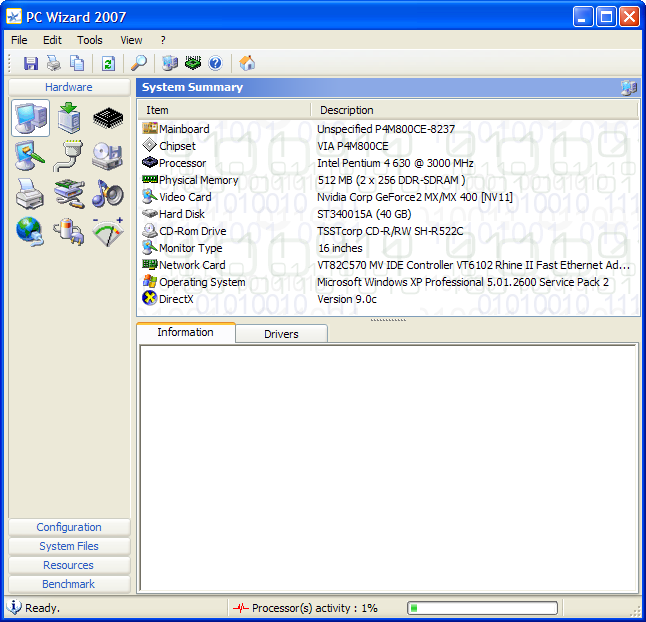Select the Physical Memory row
646x622 pixels.
tap(388, 180)
